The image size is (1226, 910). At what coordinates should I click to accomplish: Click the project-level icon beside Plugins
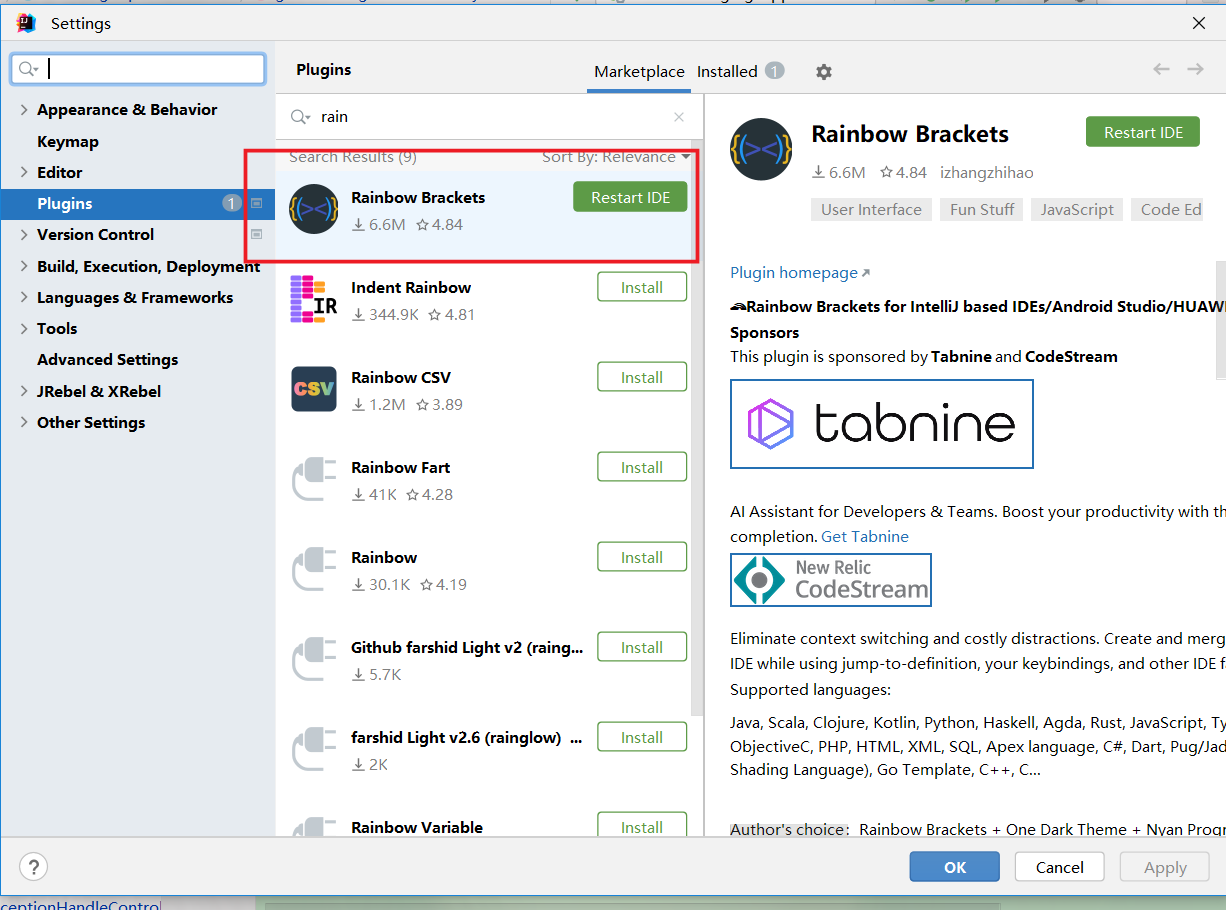coord(256,203)
